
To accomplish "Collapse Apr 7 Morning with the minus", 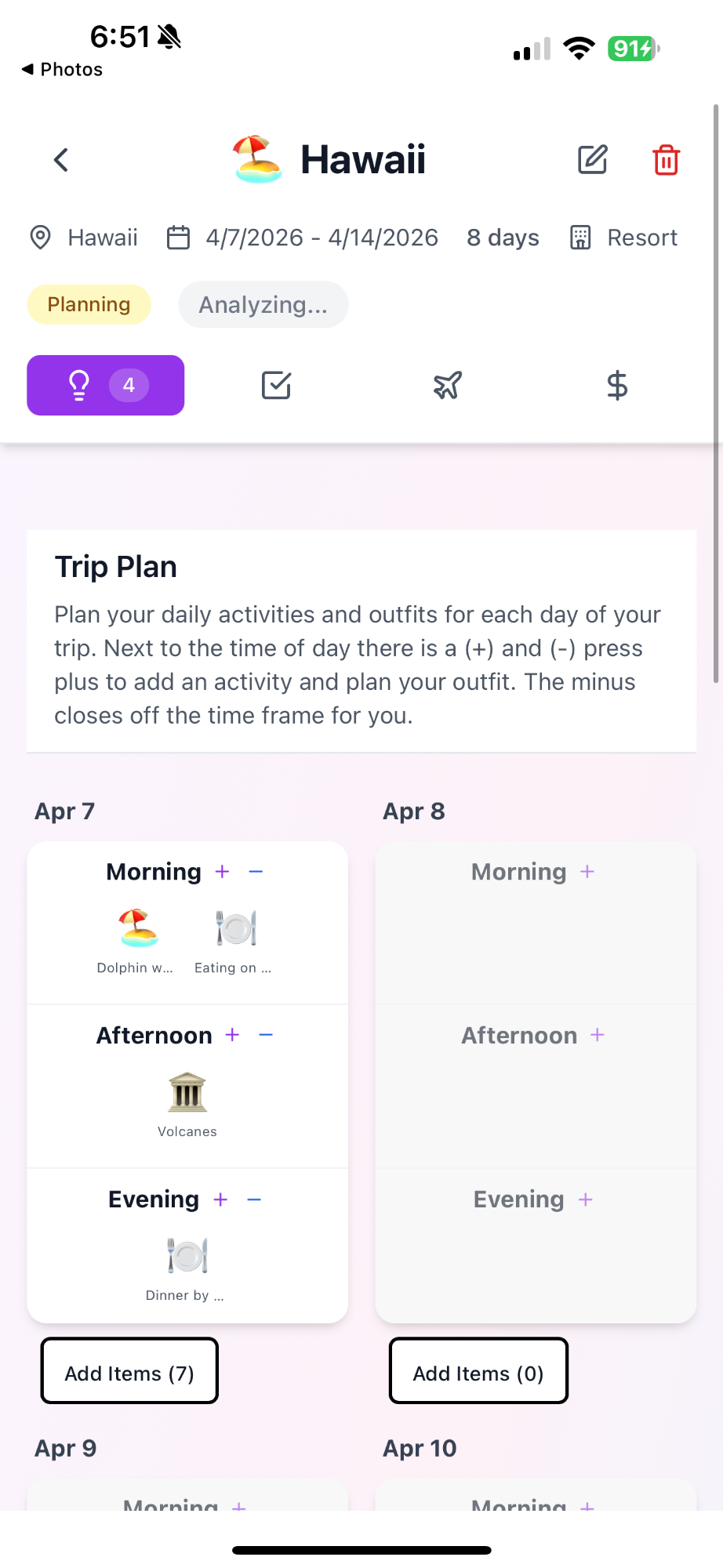I will click(x=256, y=871).
